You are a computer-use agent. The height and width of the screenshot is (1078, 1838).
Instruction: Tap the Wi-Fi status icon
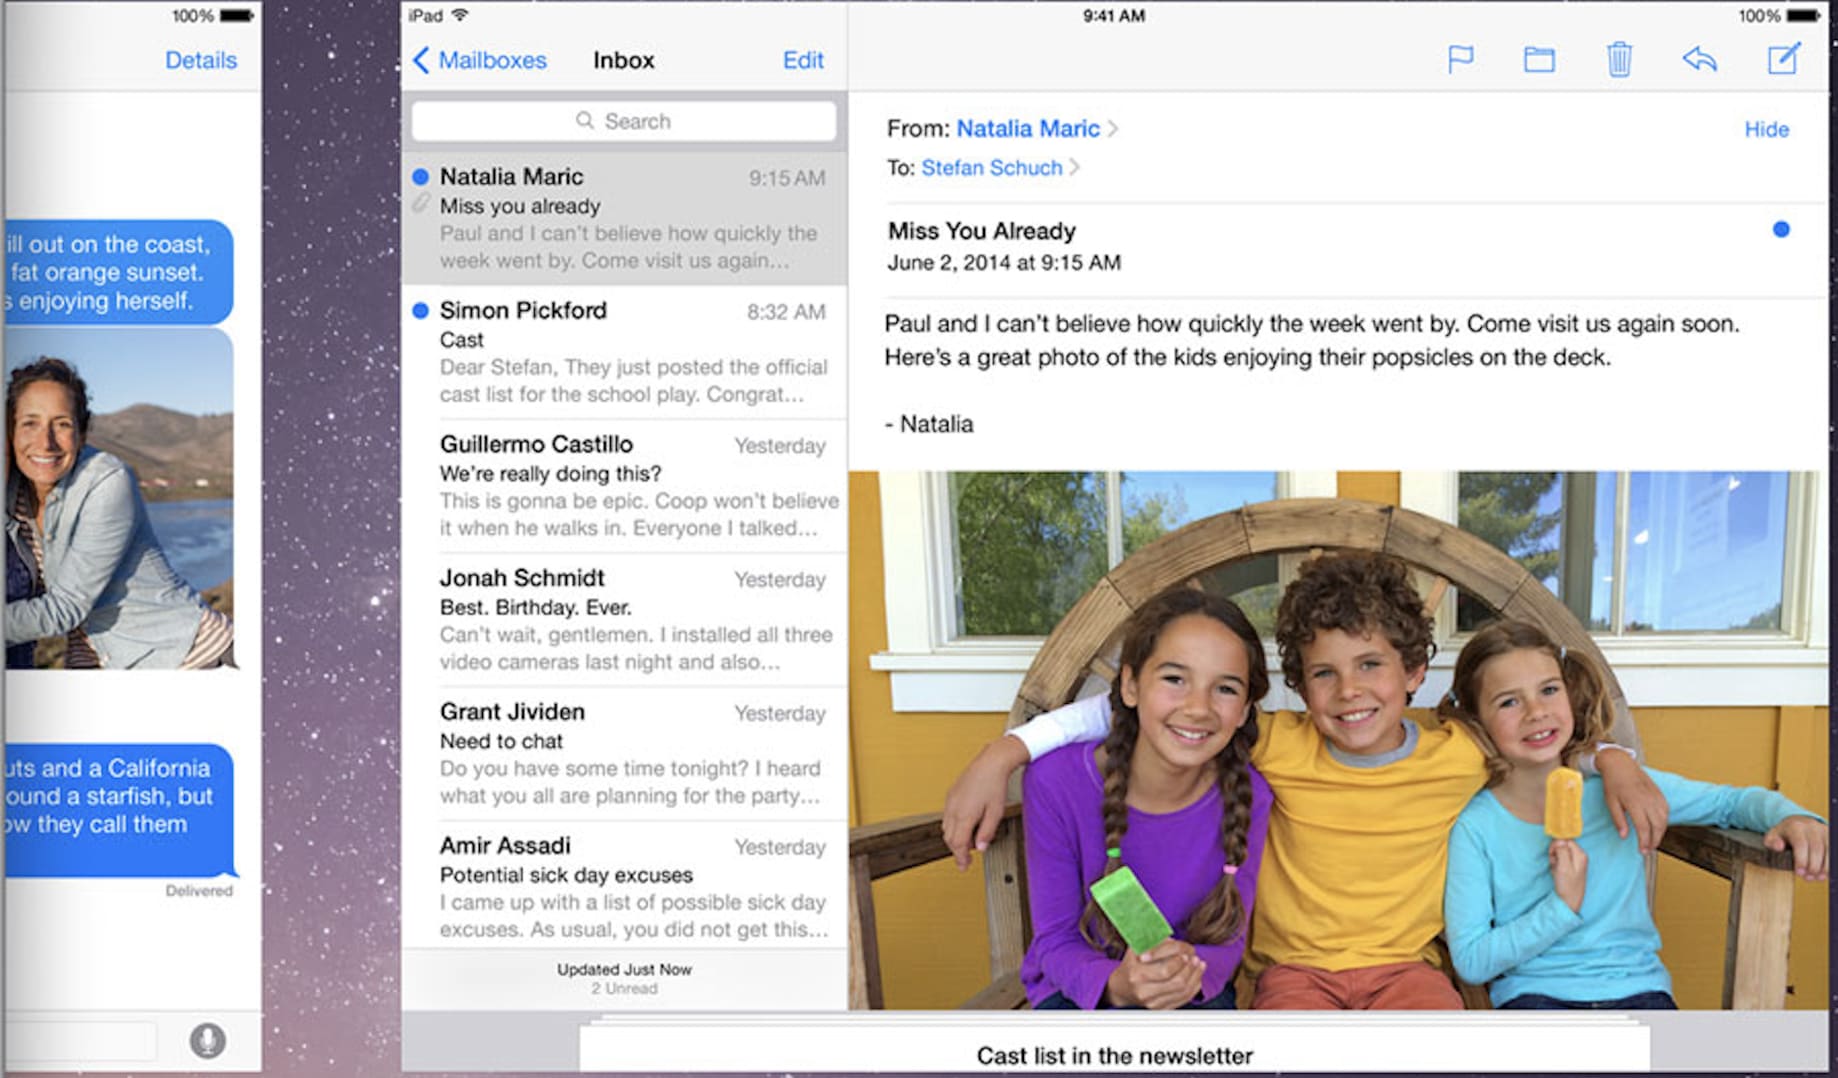pyautogui.click(x=460, y=15)
